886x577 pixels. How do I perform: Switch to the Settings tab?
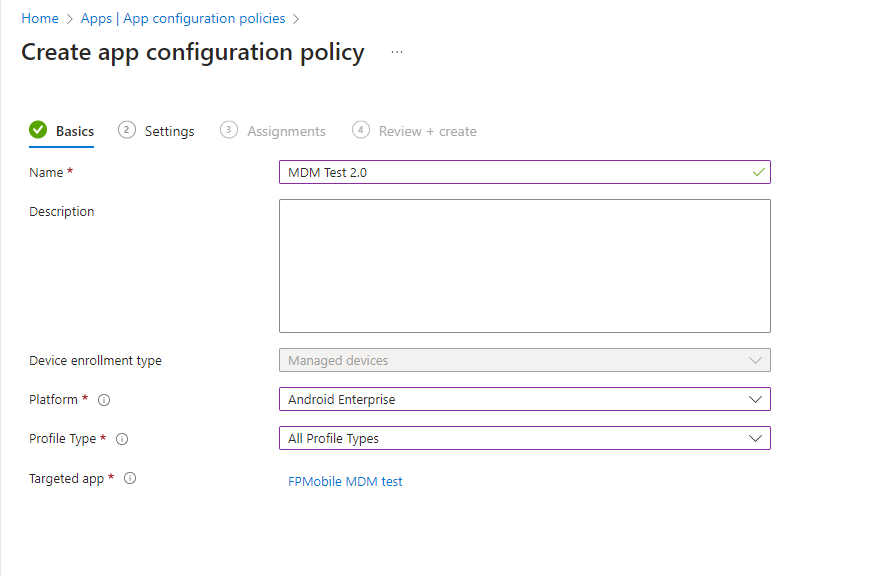tap(169, 131)
